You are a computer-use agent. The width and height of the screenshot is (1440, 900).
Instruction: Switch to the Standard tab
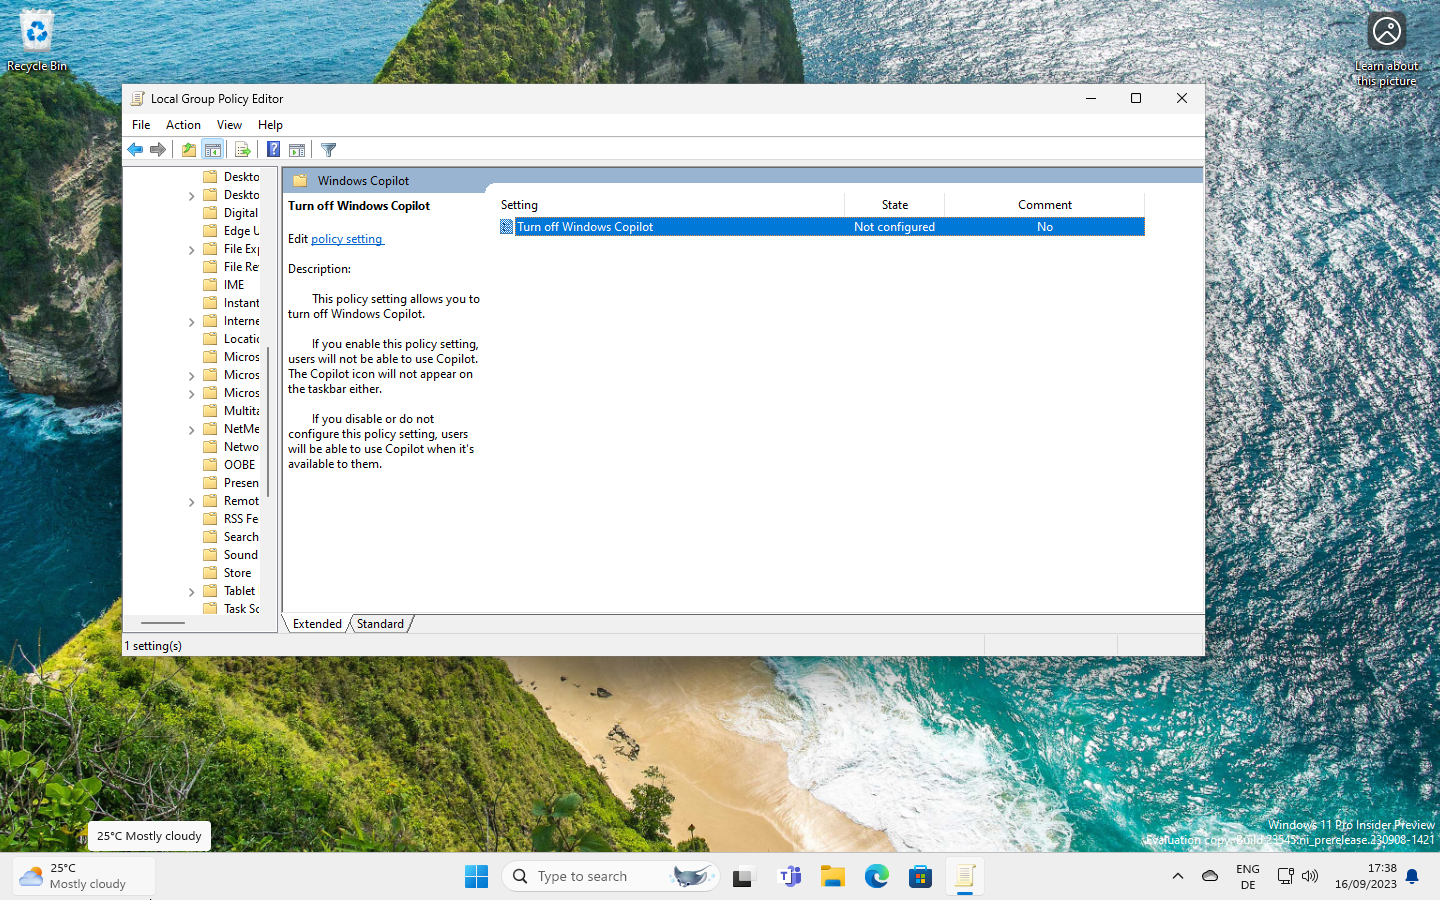pyautogui.click(x=380, y=623)
